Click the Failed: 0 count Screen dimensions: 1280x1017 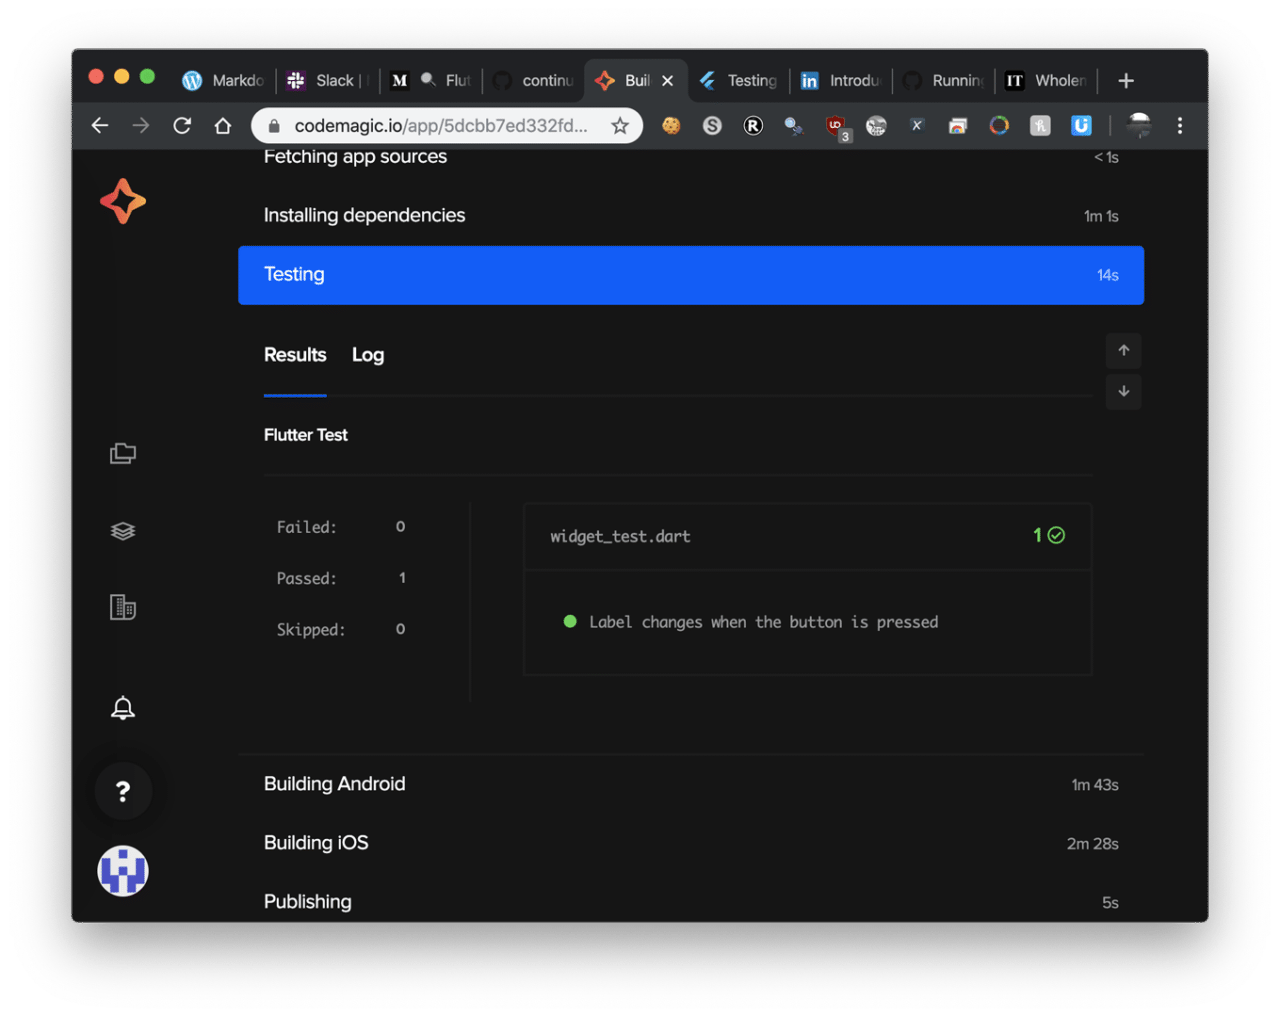click(x=341, y=527)
